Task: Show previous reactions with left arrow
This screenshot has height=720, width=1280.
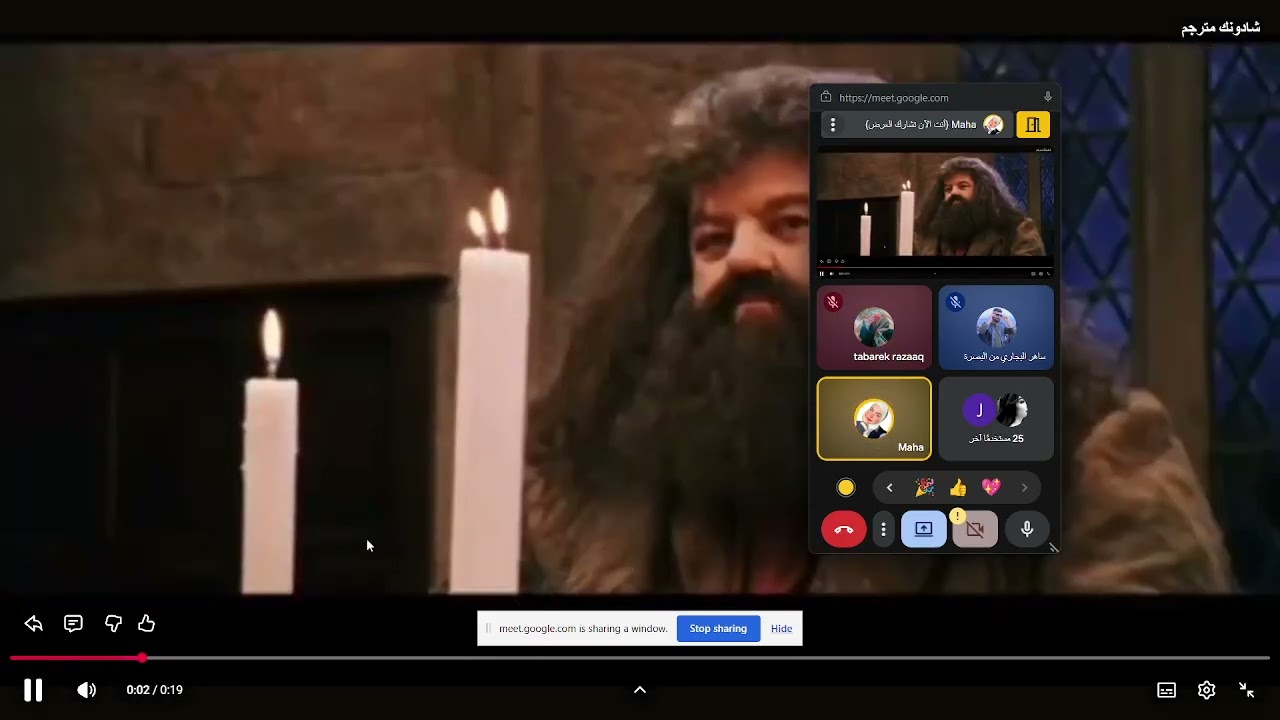Action: (x=889, y=488)
